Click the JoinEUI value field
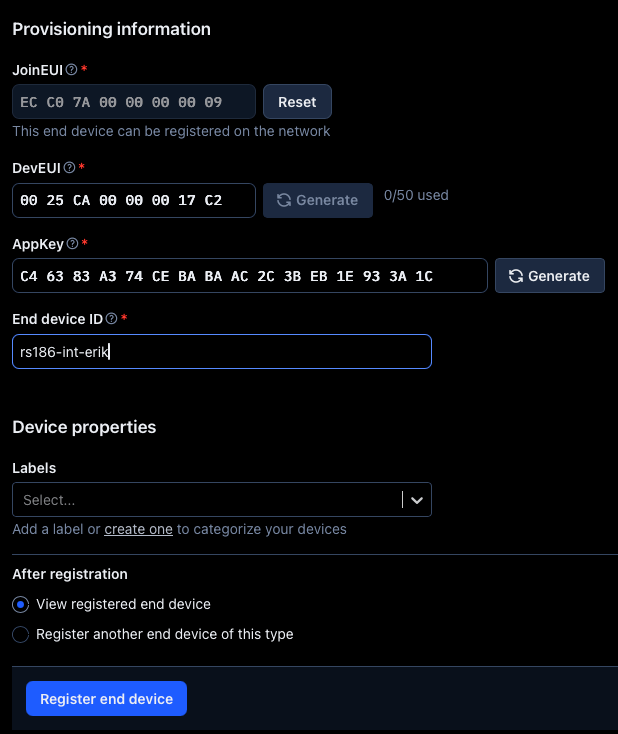The width and height of the screenshot is (618, 734). [x=134, y=102]
